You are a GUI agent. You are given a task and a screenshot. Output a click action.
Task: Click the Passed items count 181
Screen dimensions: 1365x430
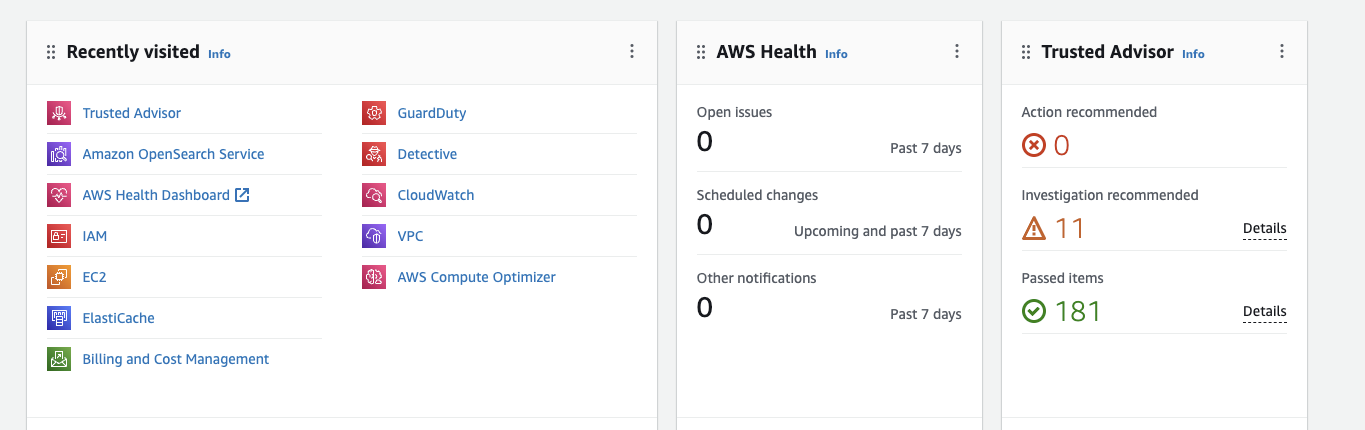coord(1078,312)
